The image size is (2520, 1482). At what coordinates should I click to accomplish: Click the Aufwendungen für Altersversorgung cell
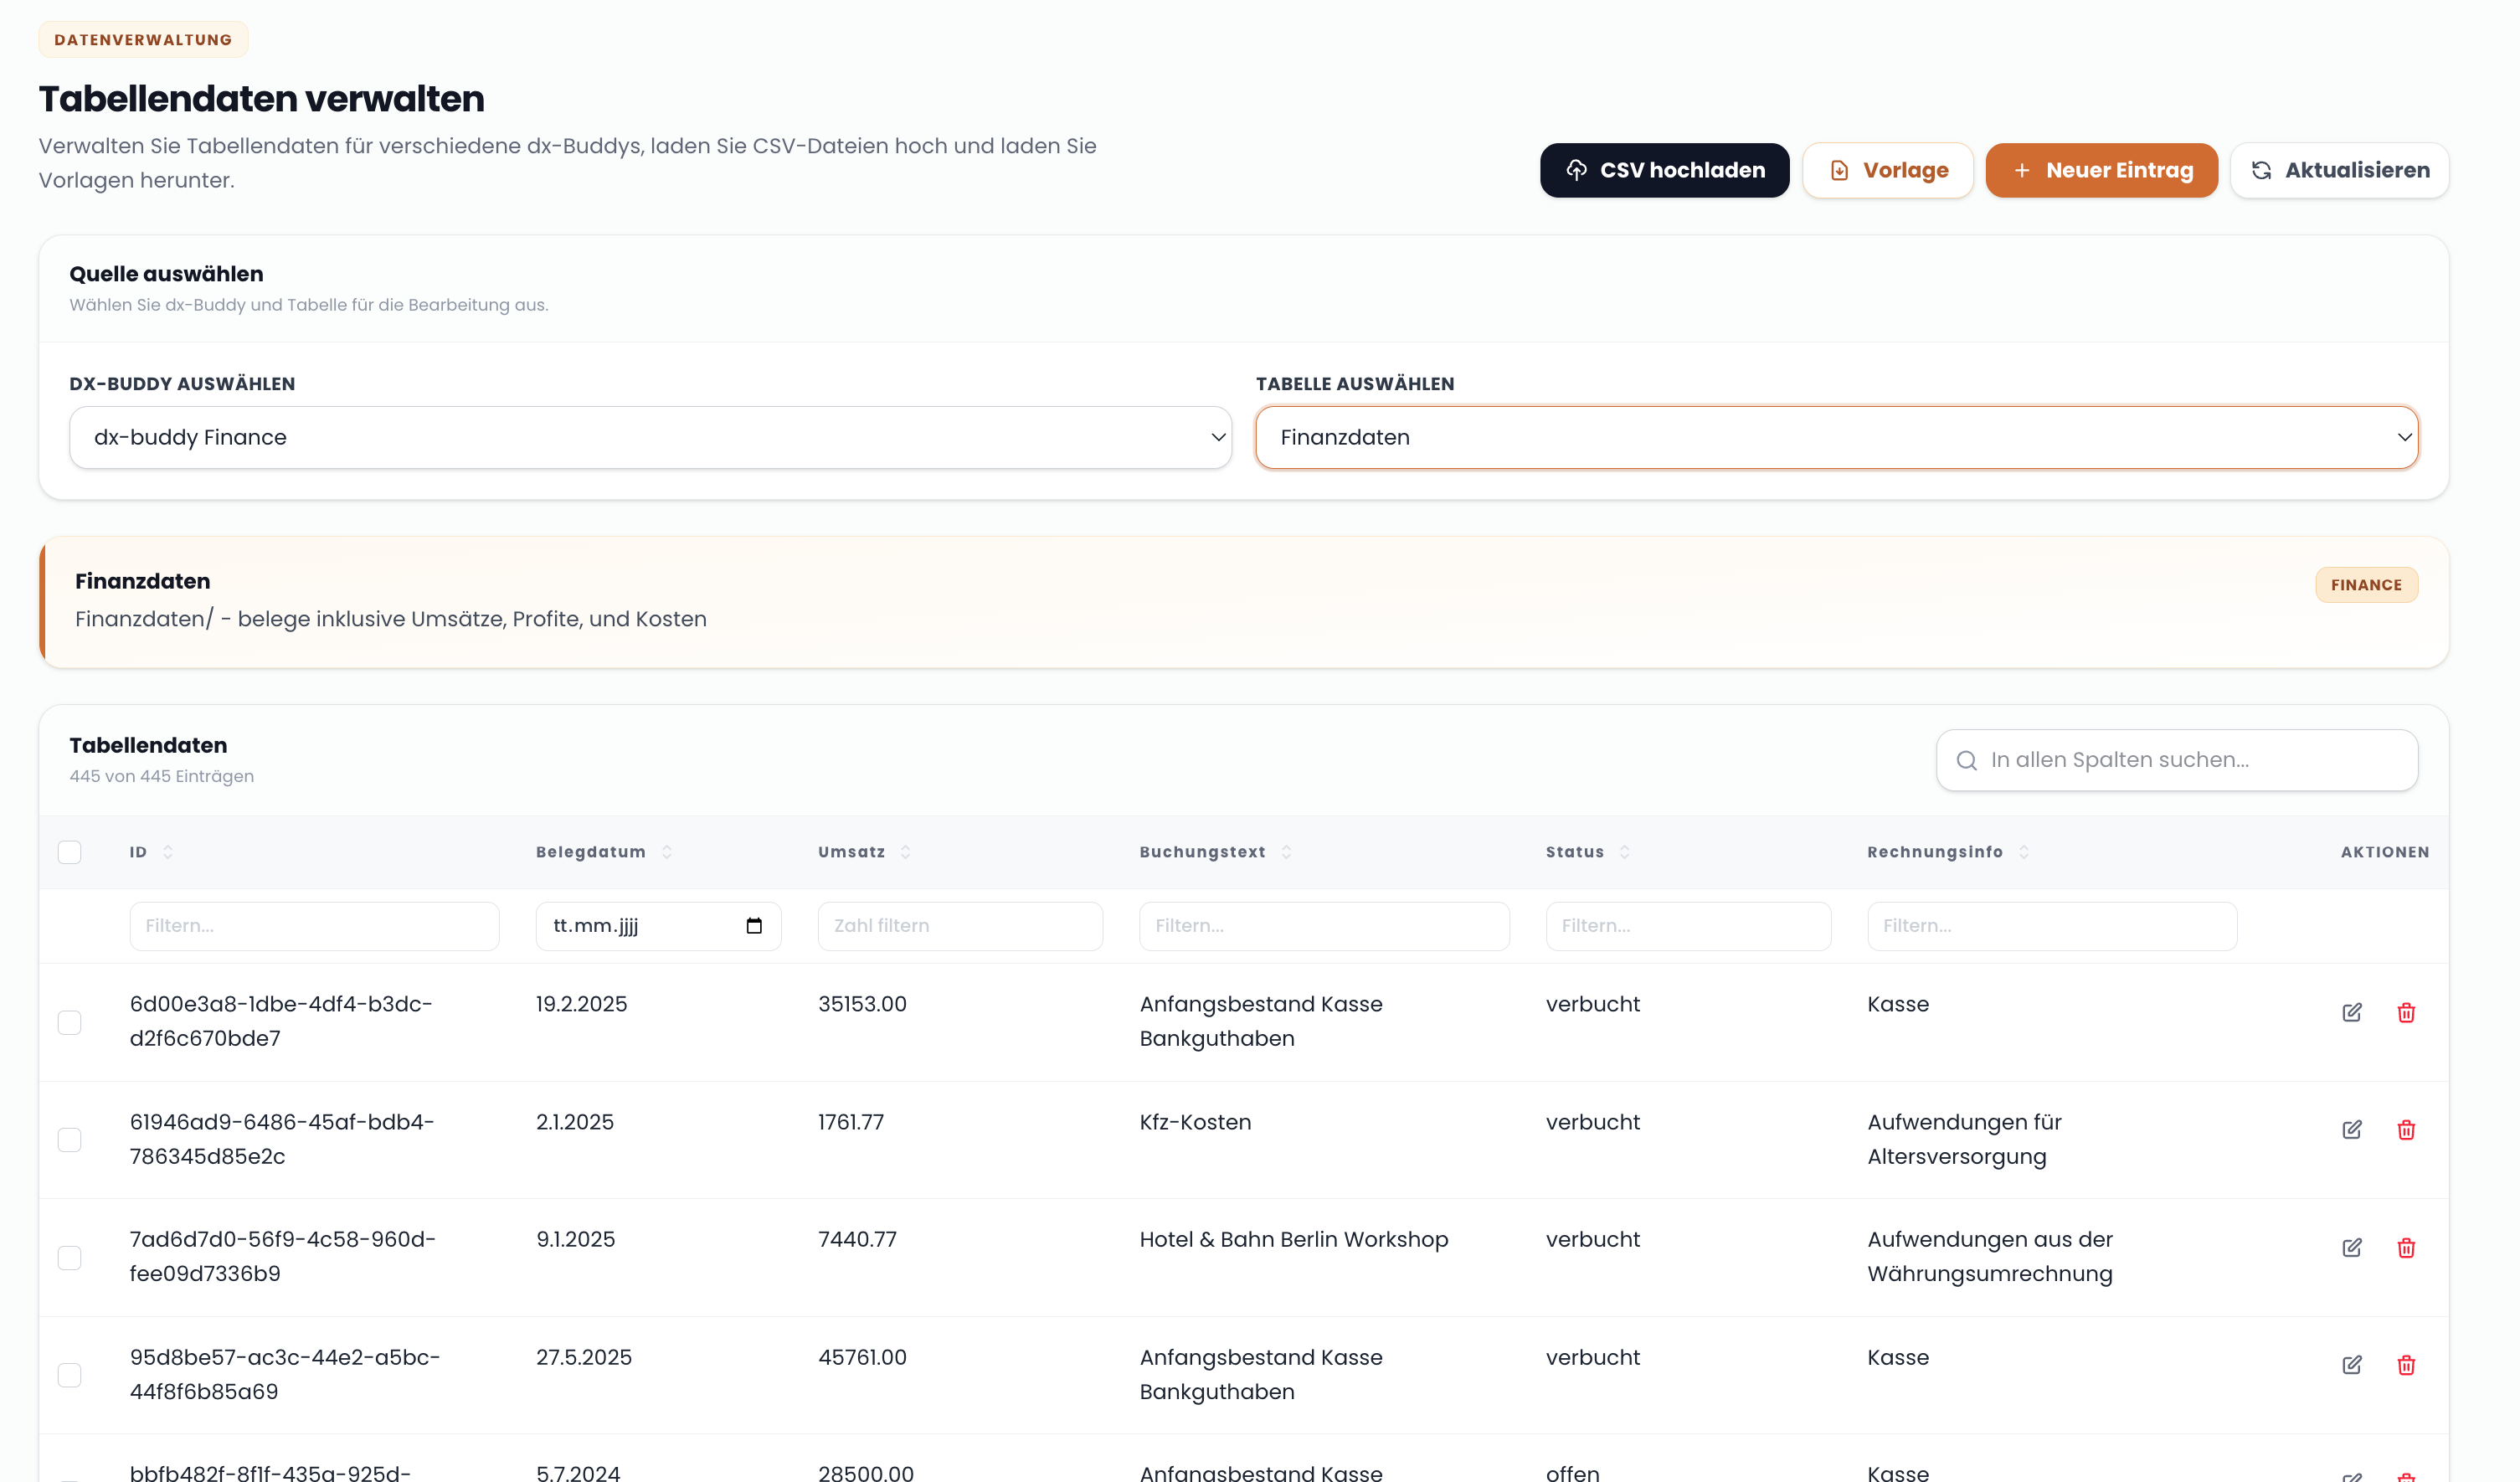point(1964,1139)
